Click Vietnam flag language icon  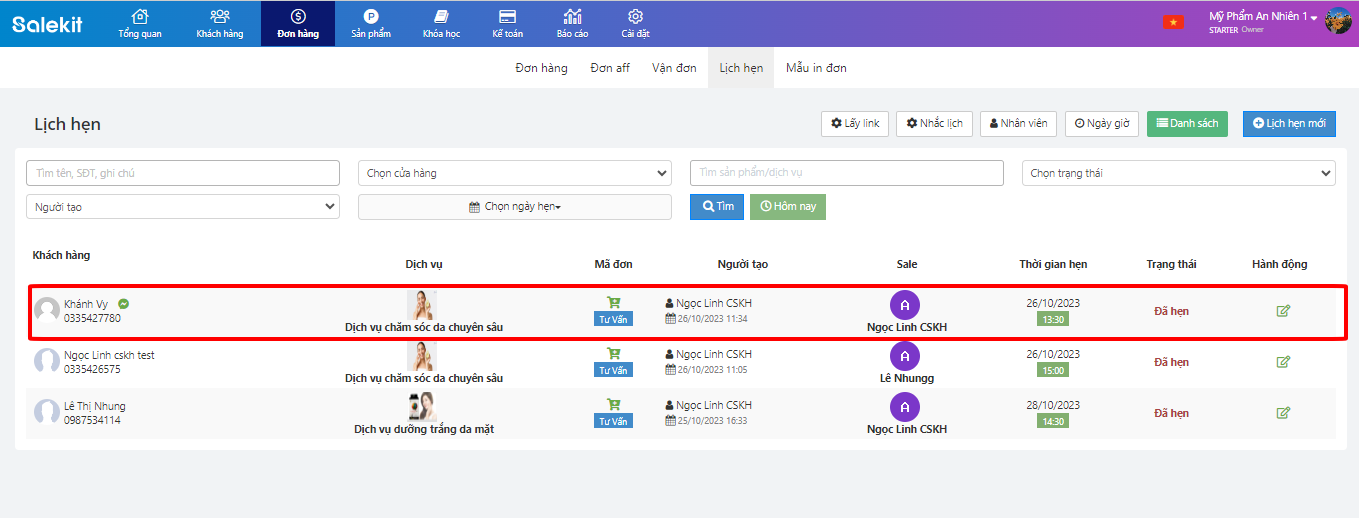coord(1172,23)
